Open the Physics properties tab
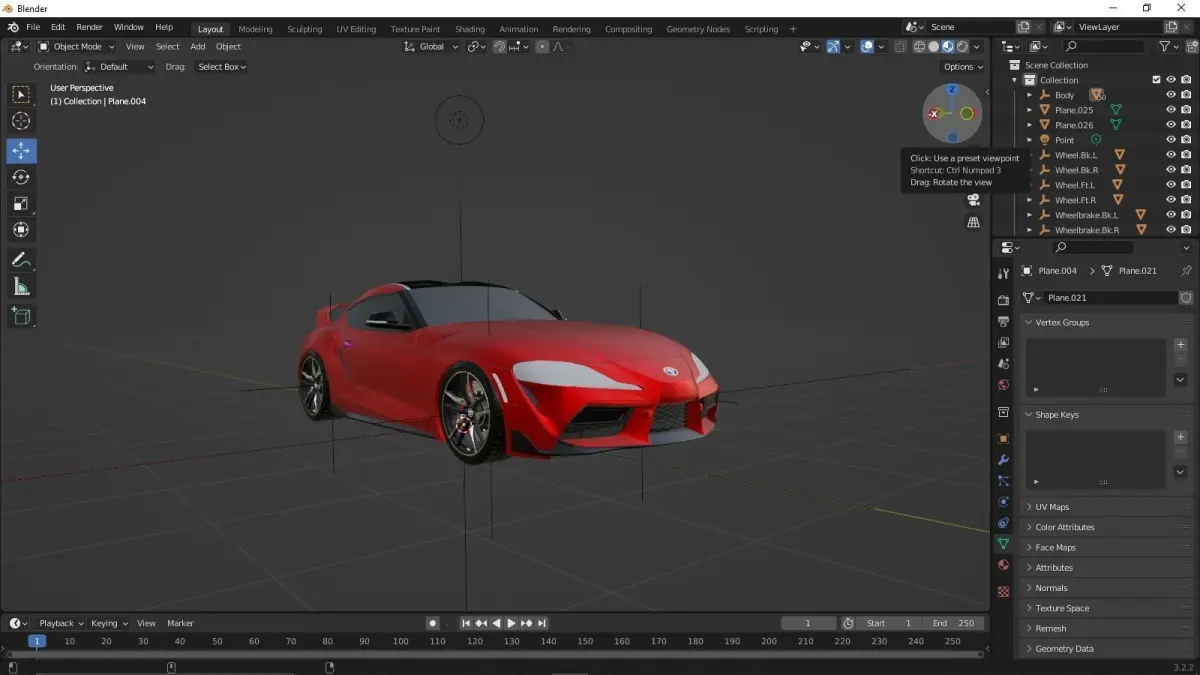This screenshot has height=675, width=1200. (x=1003, y=502)
